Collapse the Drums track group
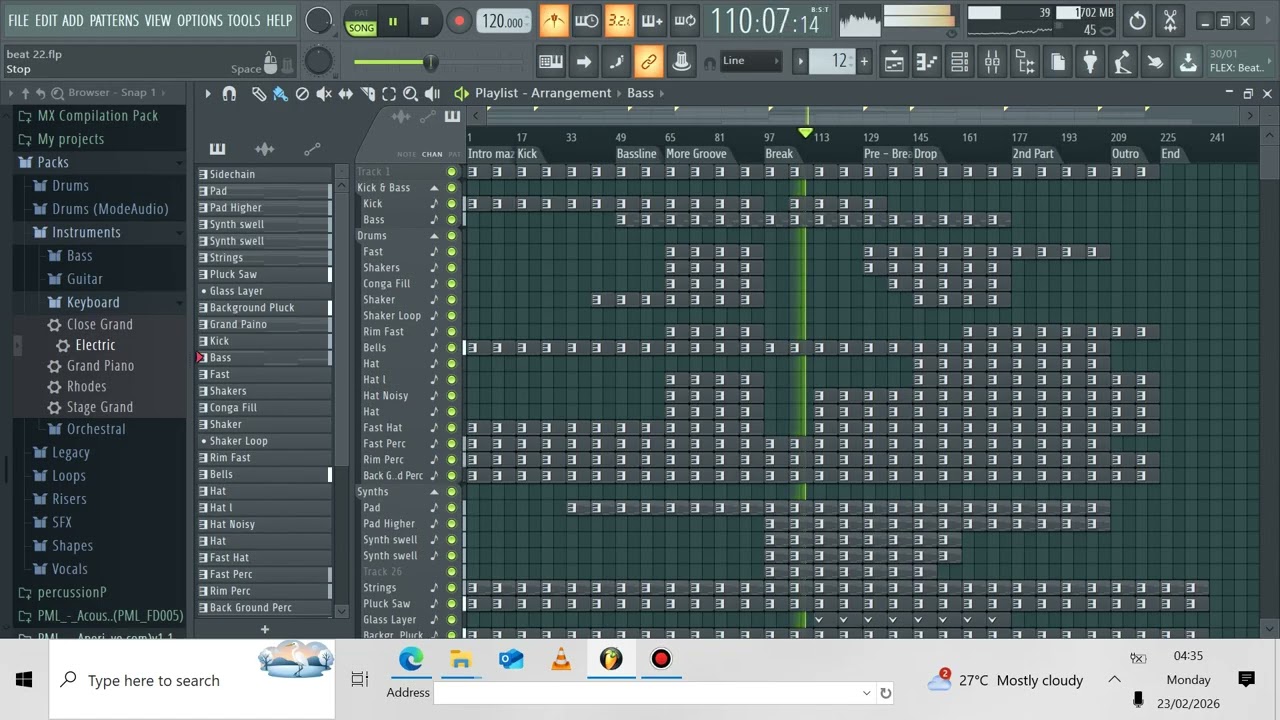 [434, 236]
